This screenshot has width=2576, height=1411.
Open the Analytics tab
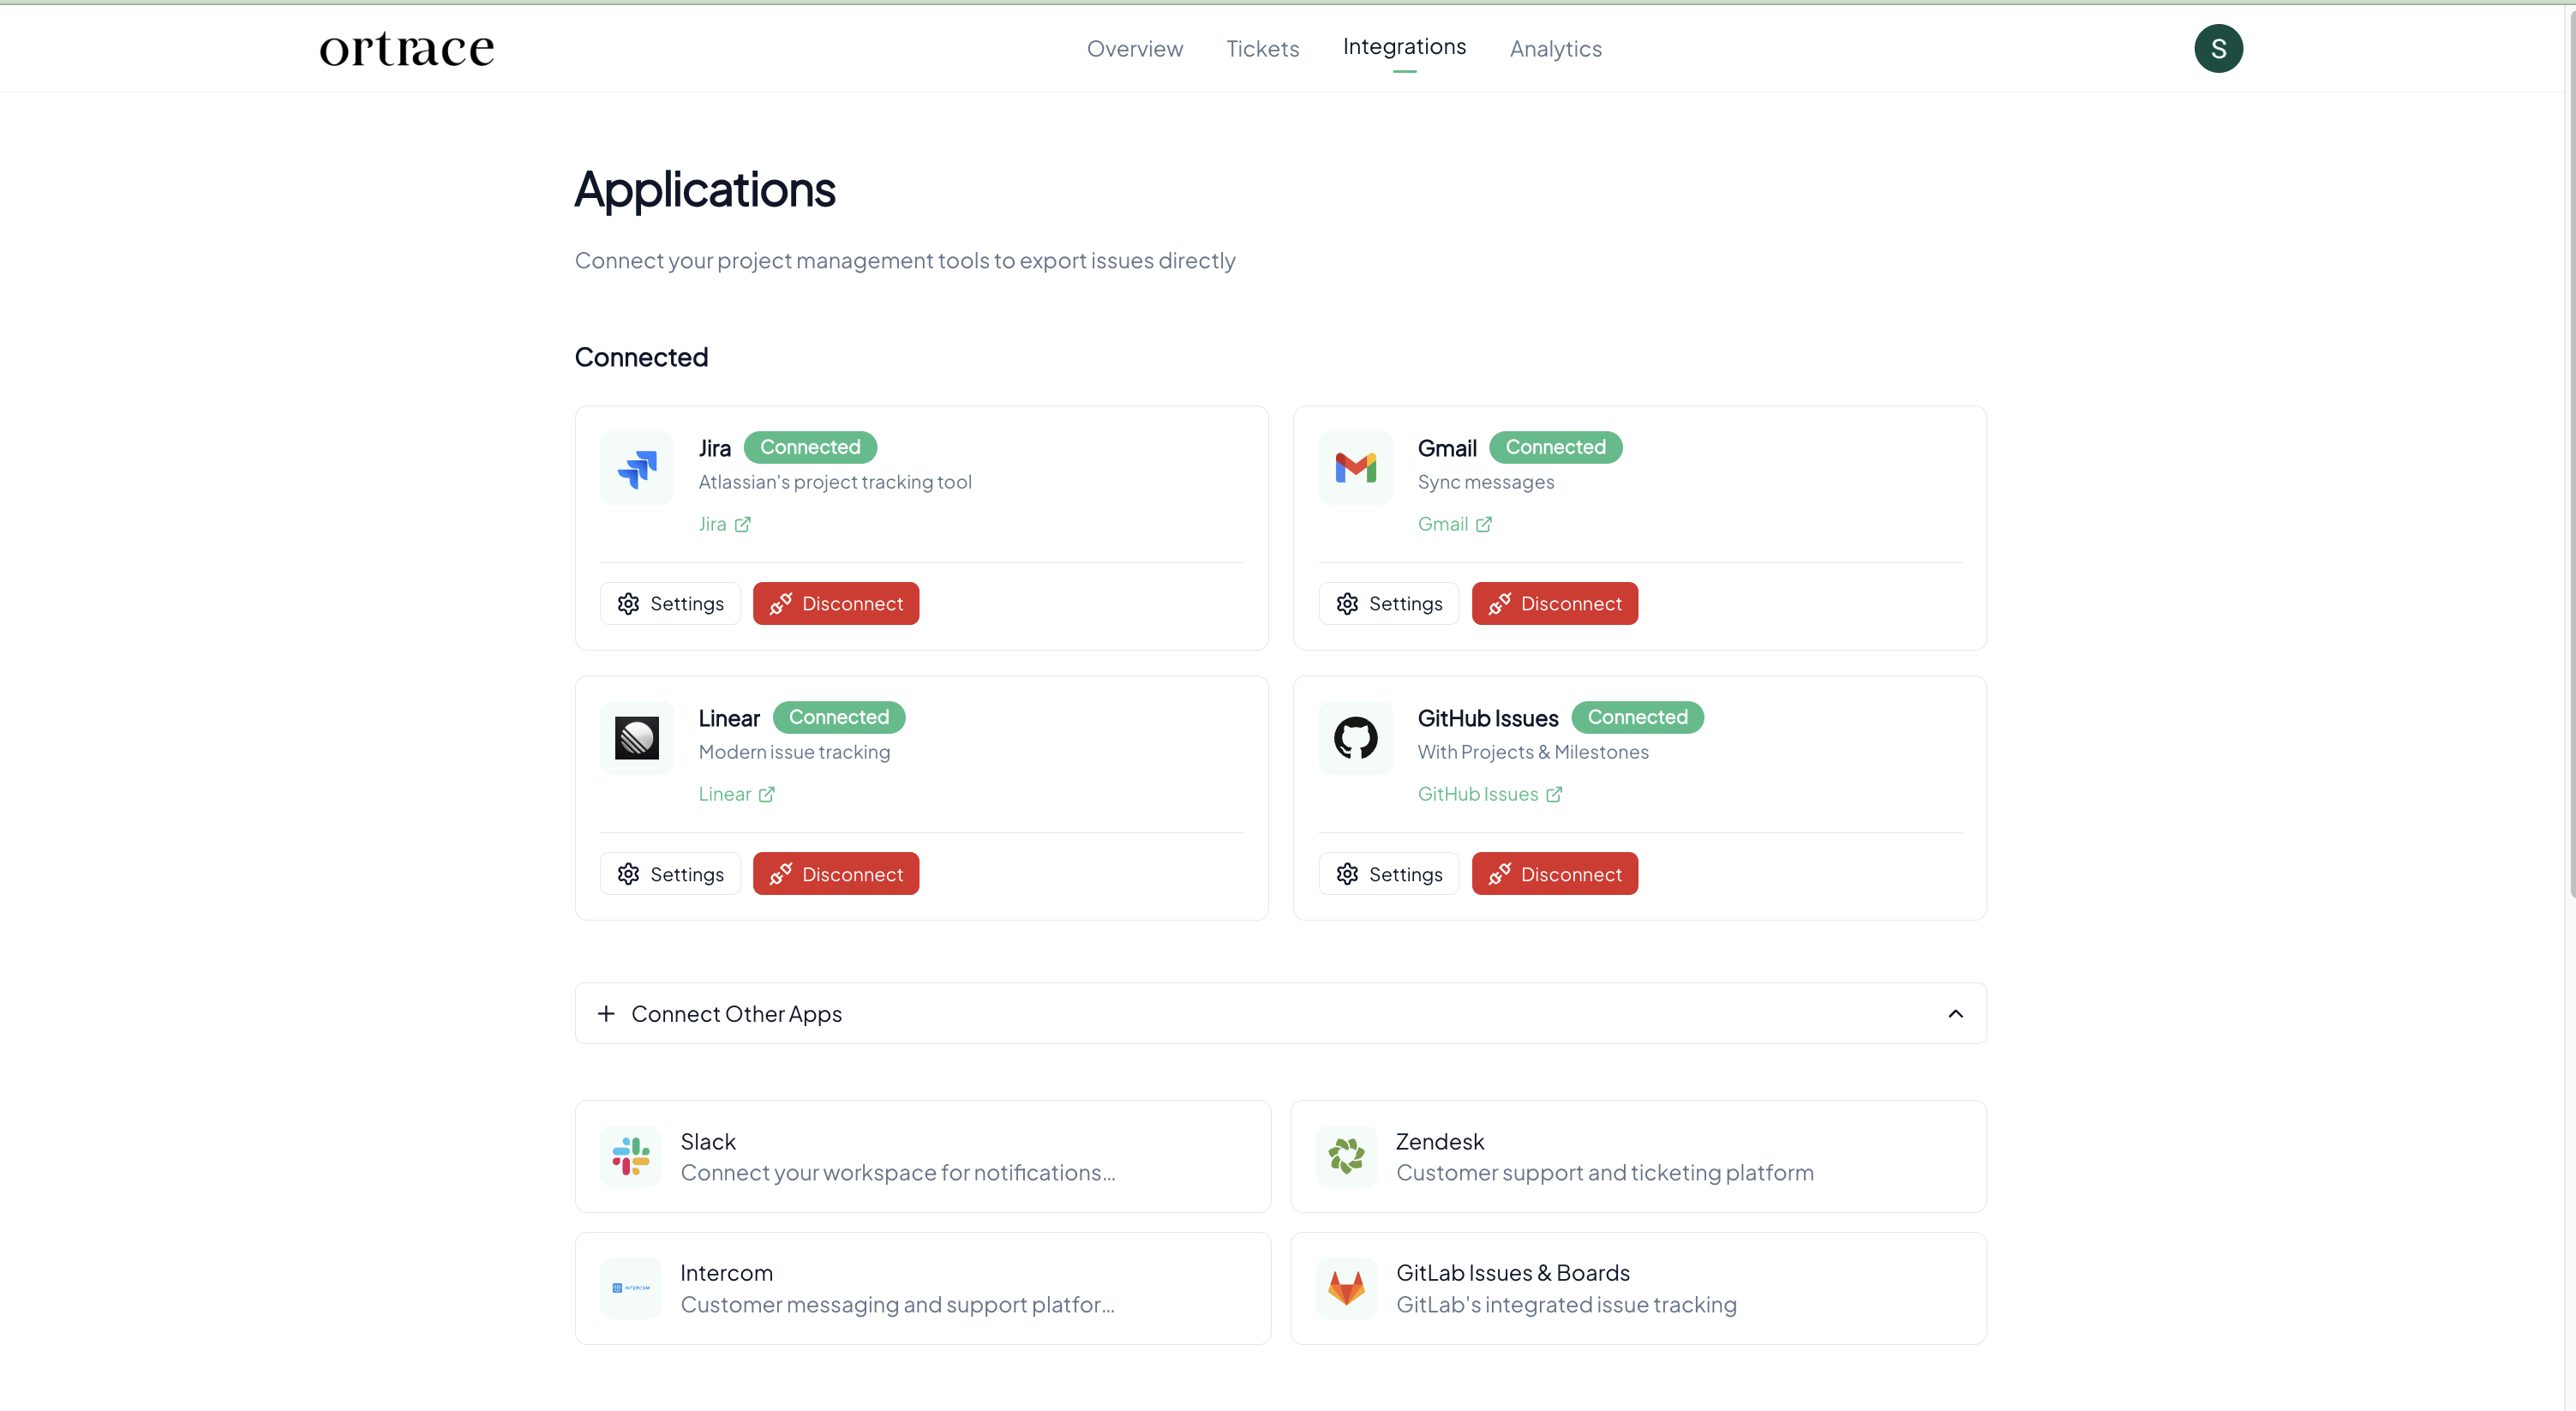(x=1555, y=48)
